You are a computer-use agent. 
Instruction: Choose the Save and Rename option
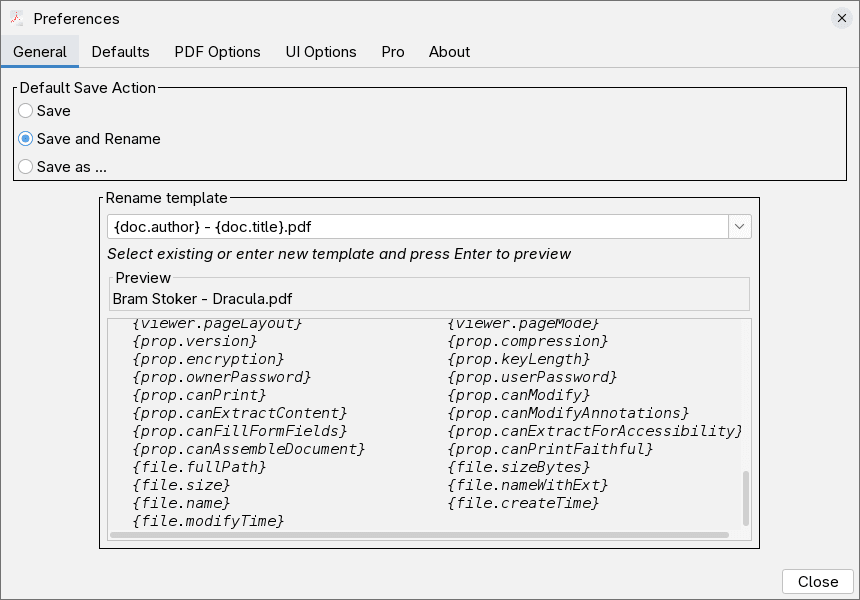point(26,139)
